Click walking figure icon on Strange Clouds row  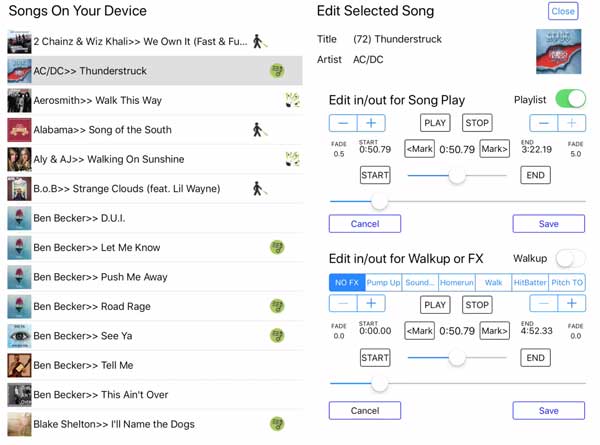tap(259, 189)
